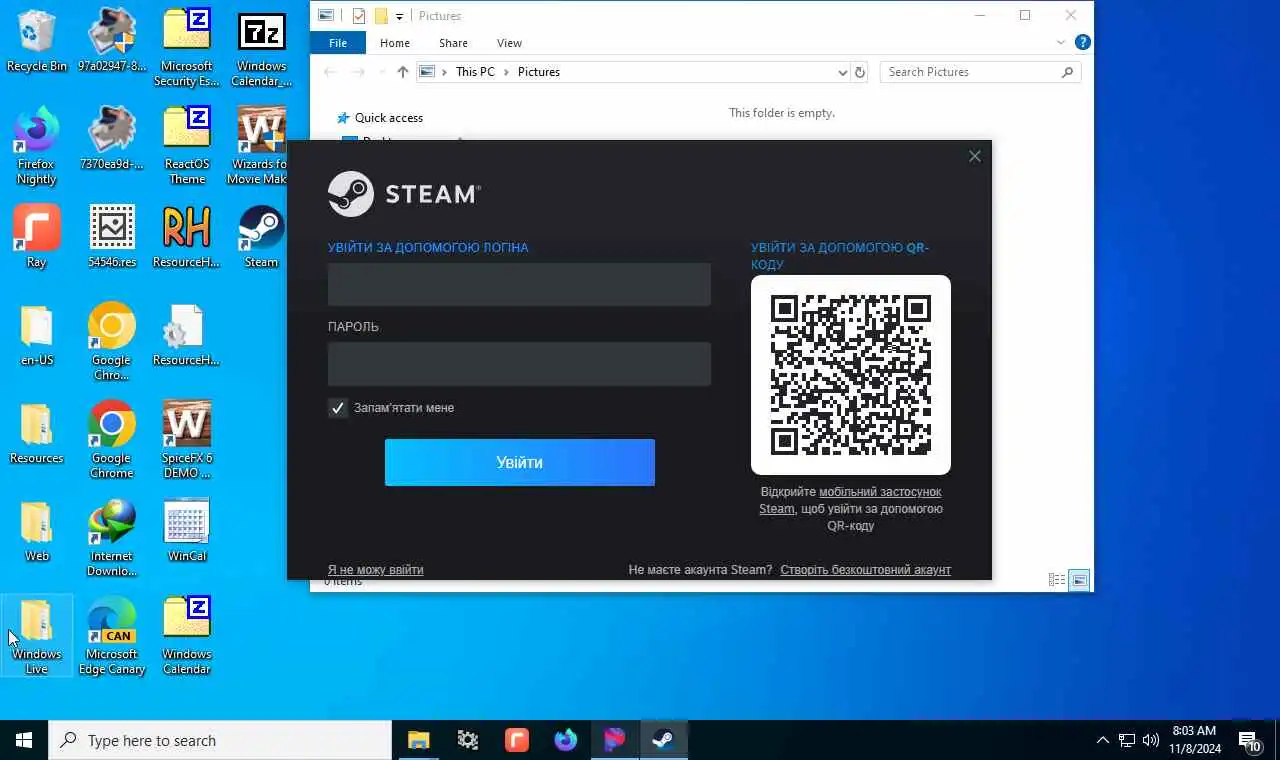Open the Steam taskbar icon
The height and width of the screenshot is (760, 1280).
point(663,740)
